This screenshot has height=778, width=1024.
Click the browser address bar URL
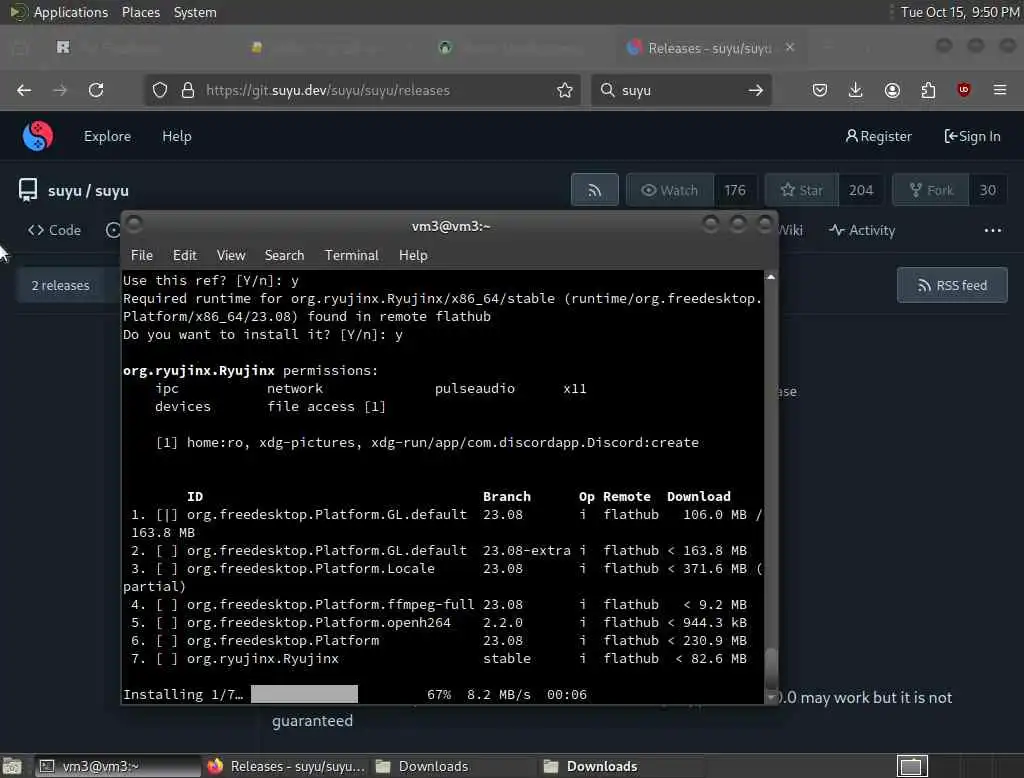click(328, 90)
